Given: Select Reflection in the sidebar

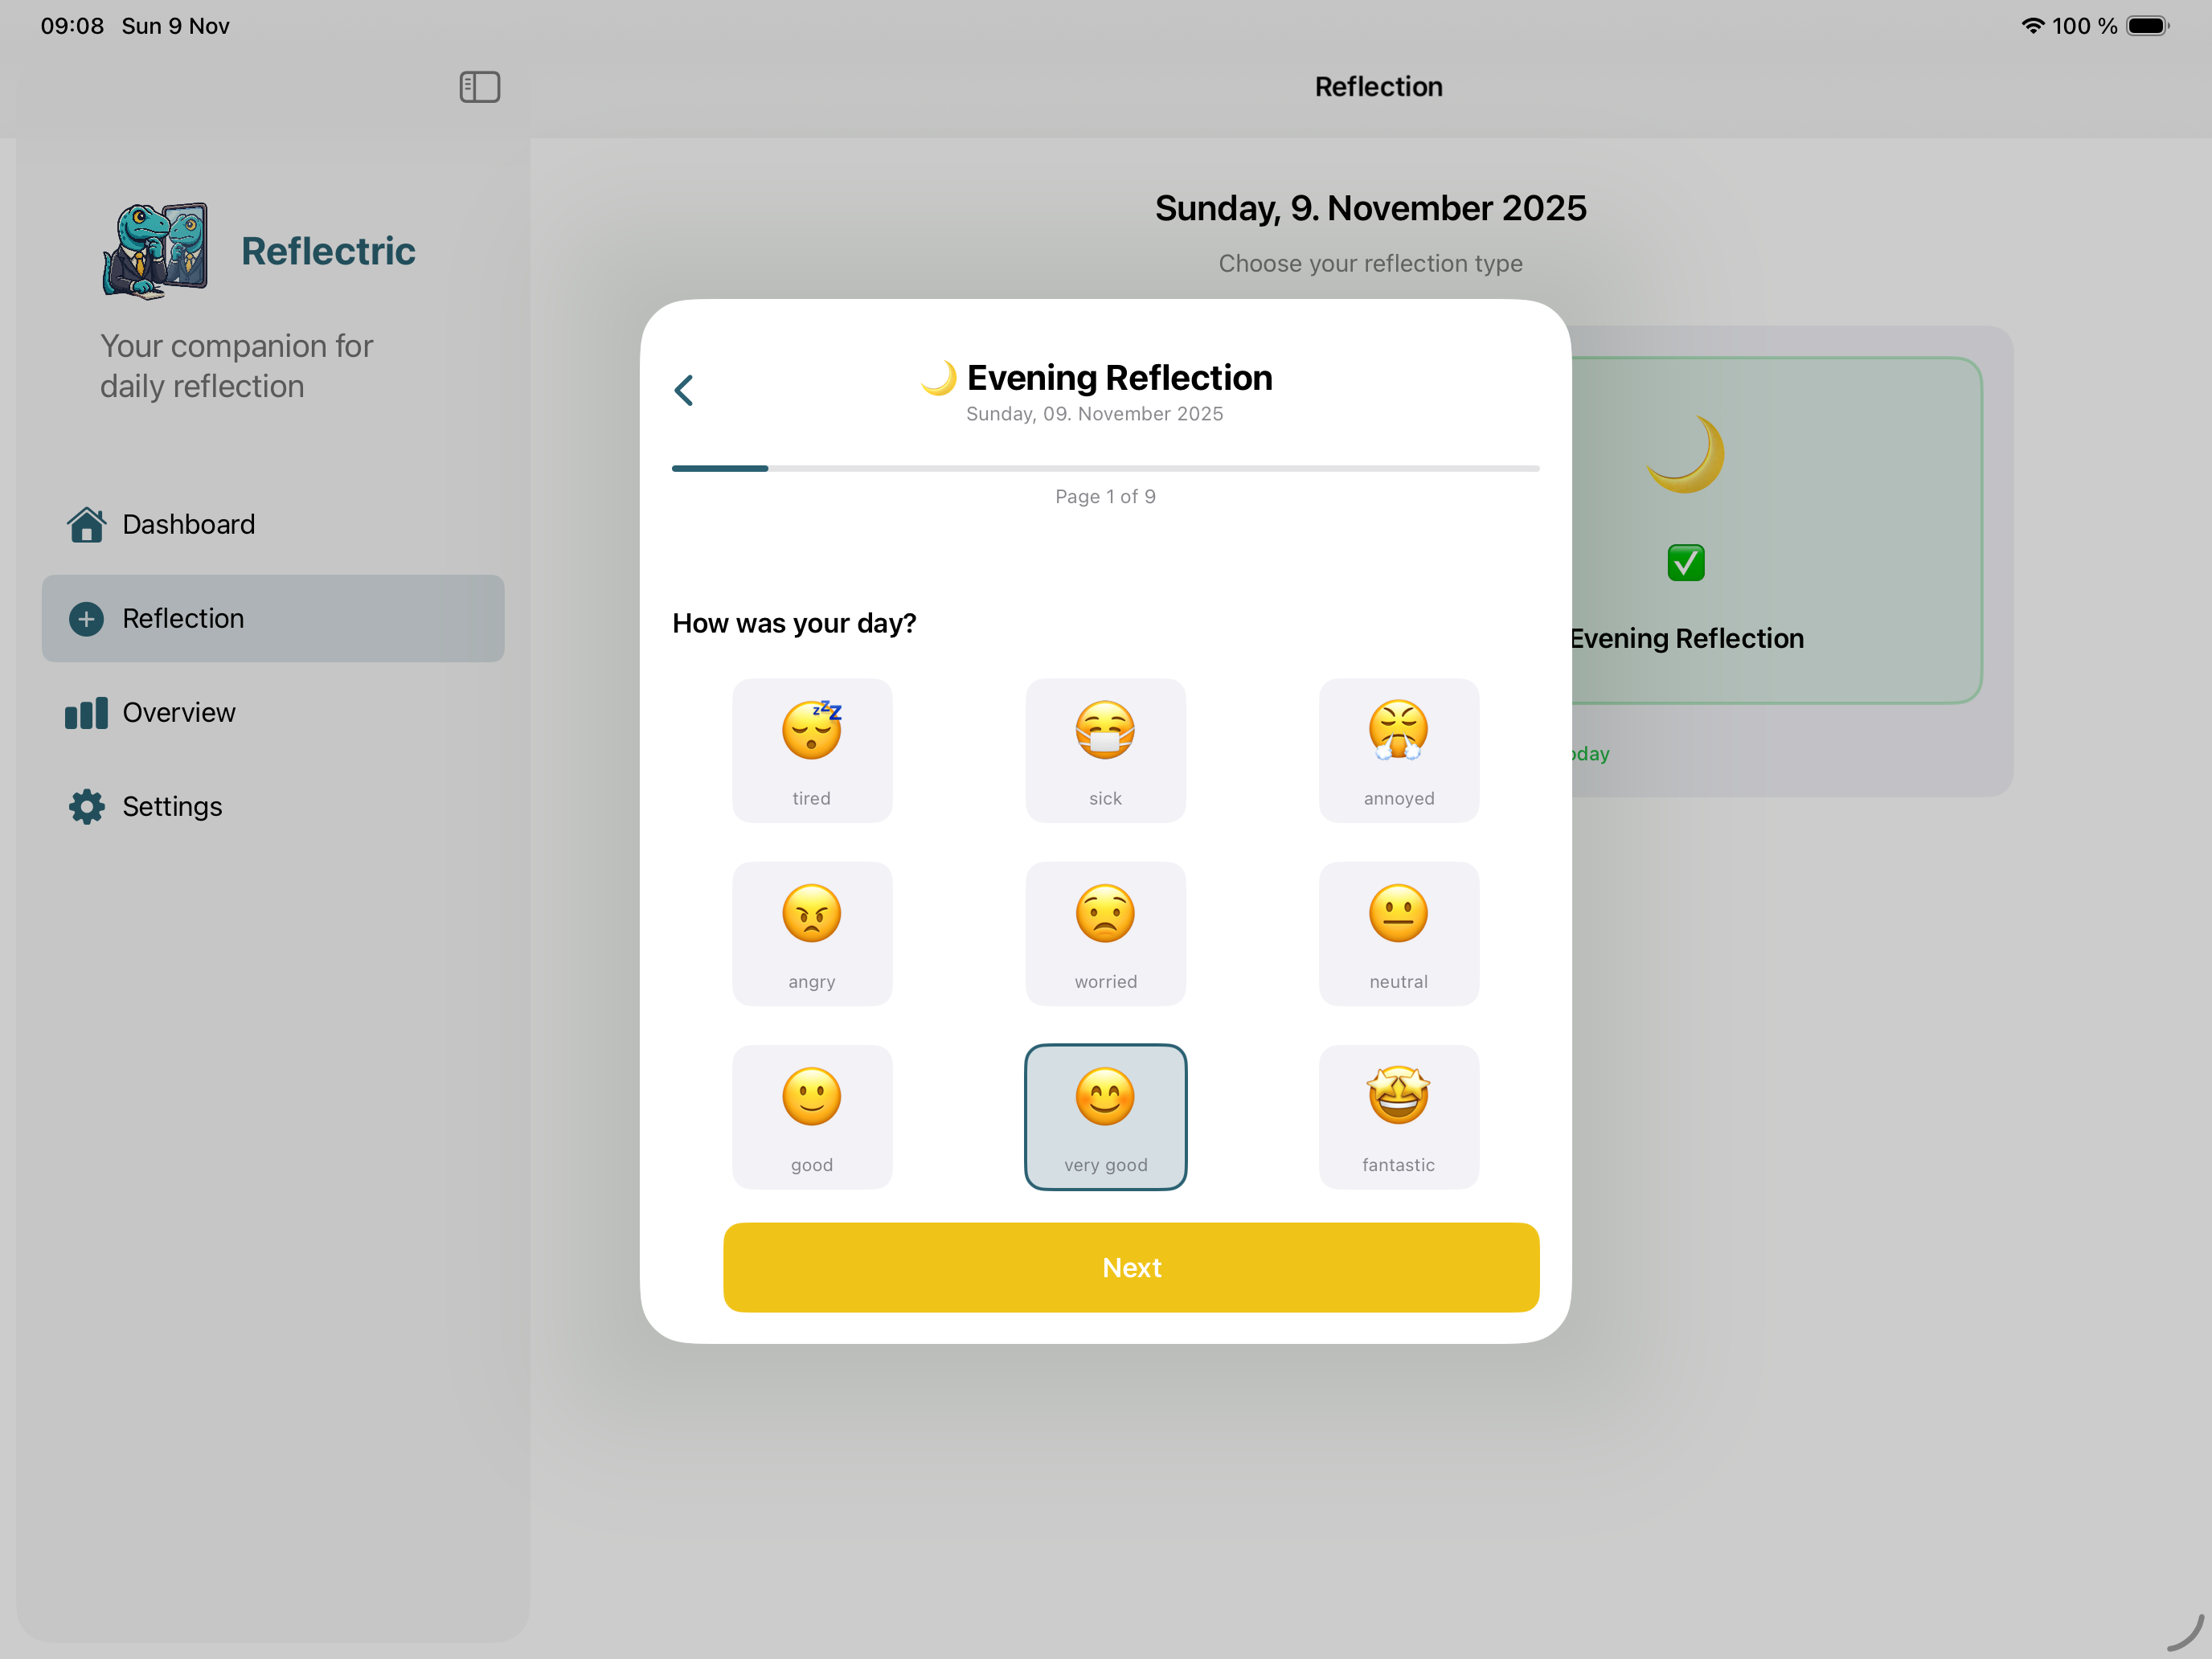Looking at the screenshot, I should point(273,618).
